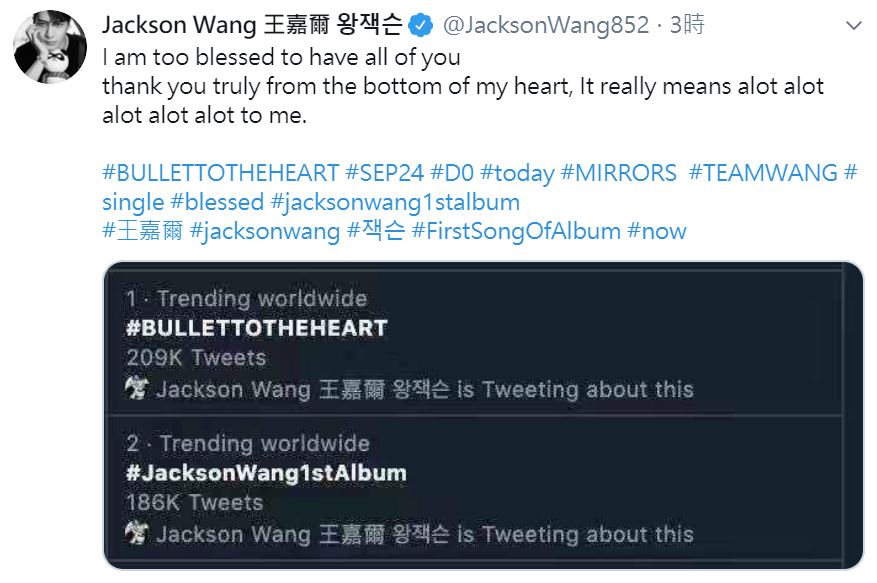Click the #MIRRORS hashtag
This screenshot has height=583, width=877.
(619, 173)
